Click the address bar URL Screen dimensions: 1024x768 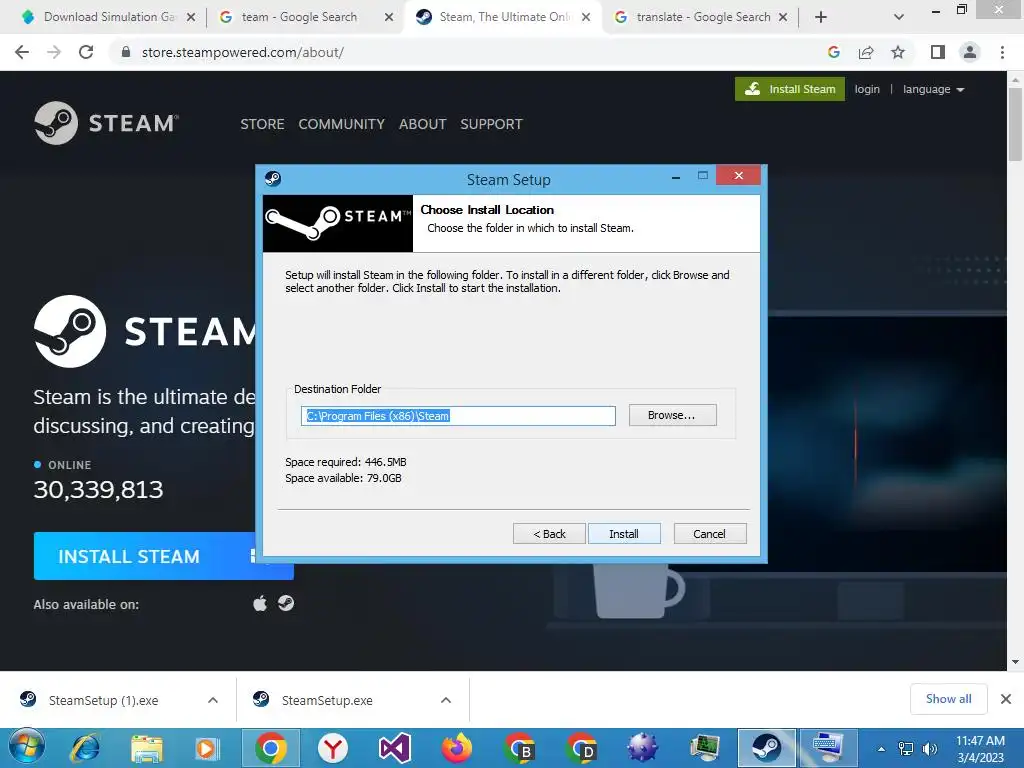[242, 52]
